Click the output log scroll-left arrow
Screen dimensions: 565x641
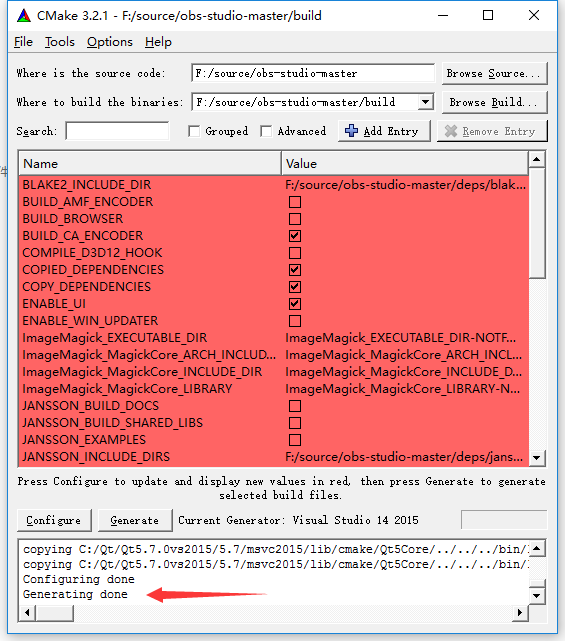click(x=27, y=612)
